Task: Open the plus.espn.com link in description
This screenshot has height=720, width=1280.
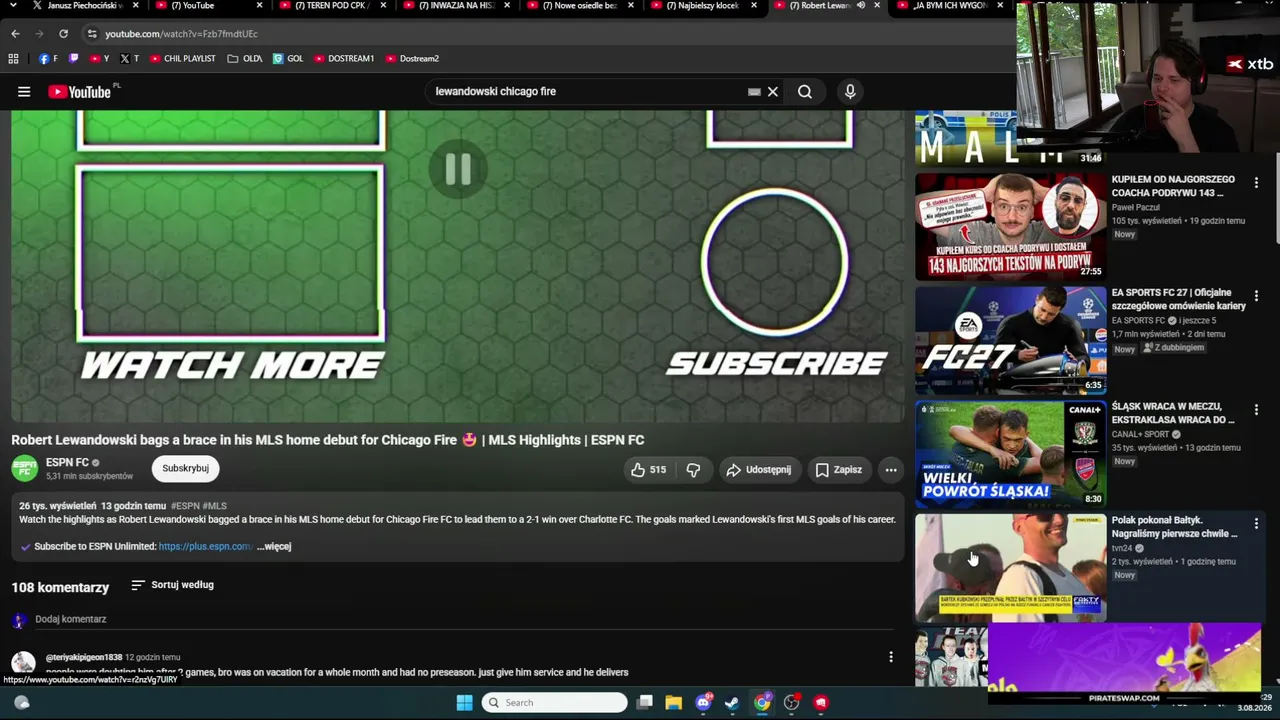Action: coord(205,547)
